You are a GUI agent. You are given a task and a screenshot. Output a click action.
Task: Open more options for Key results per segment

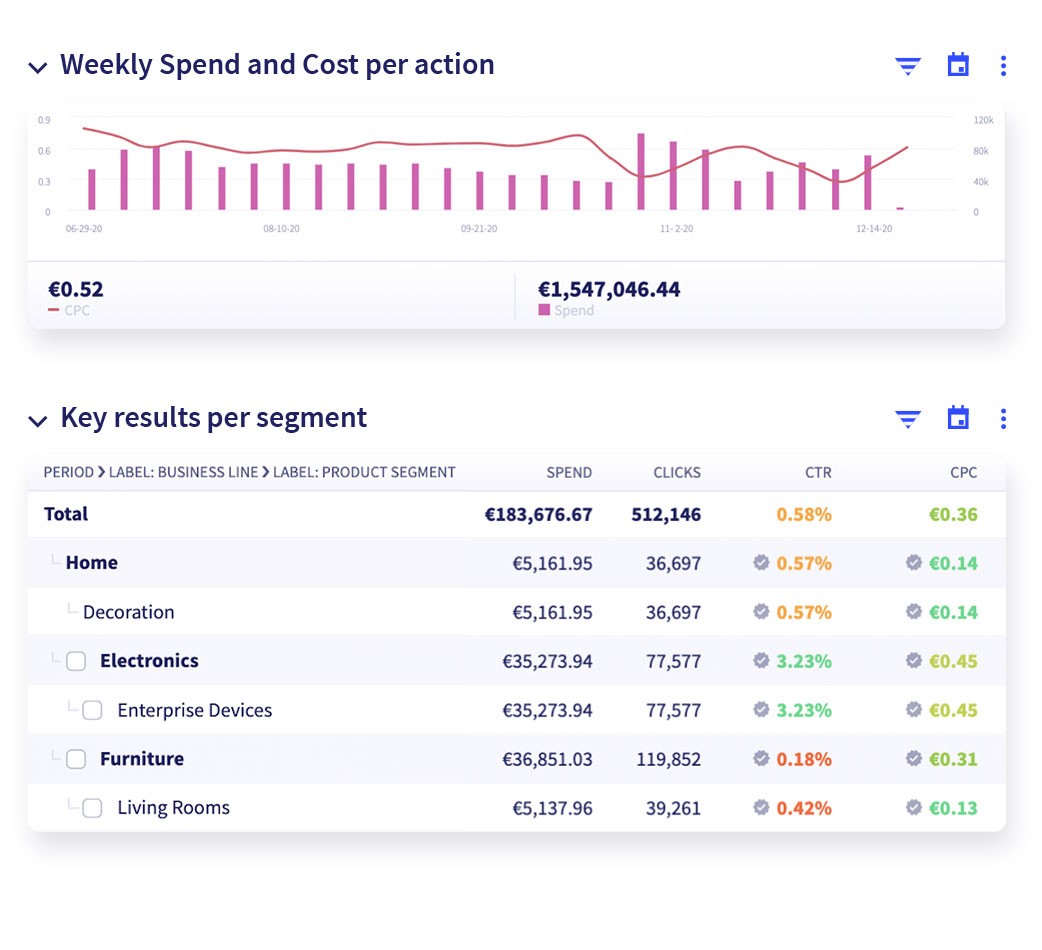pos(1003,419)
